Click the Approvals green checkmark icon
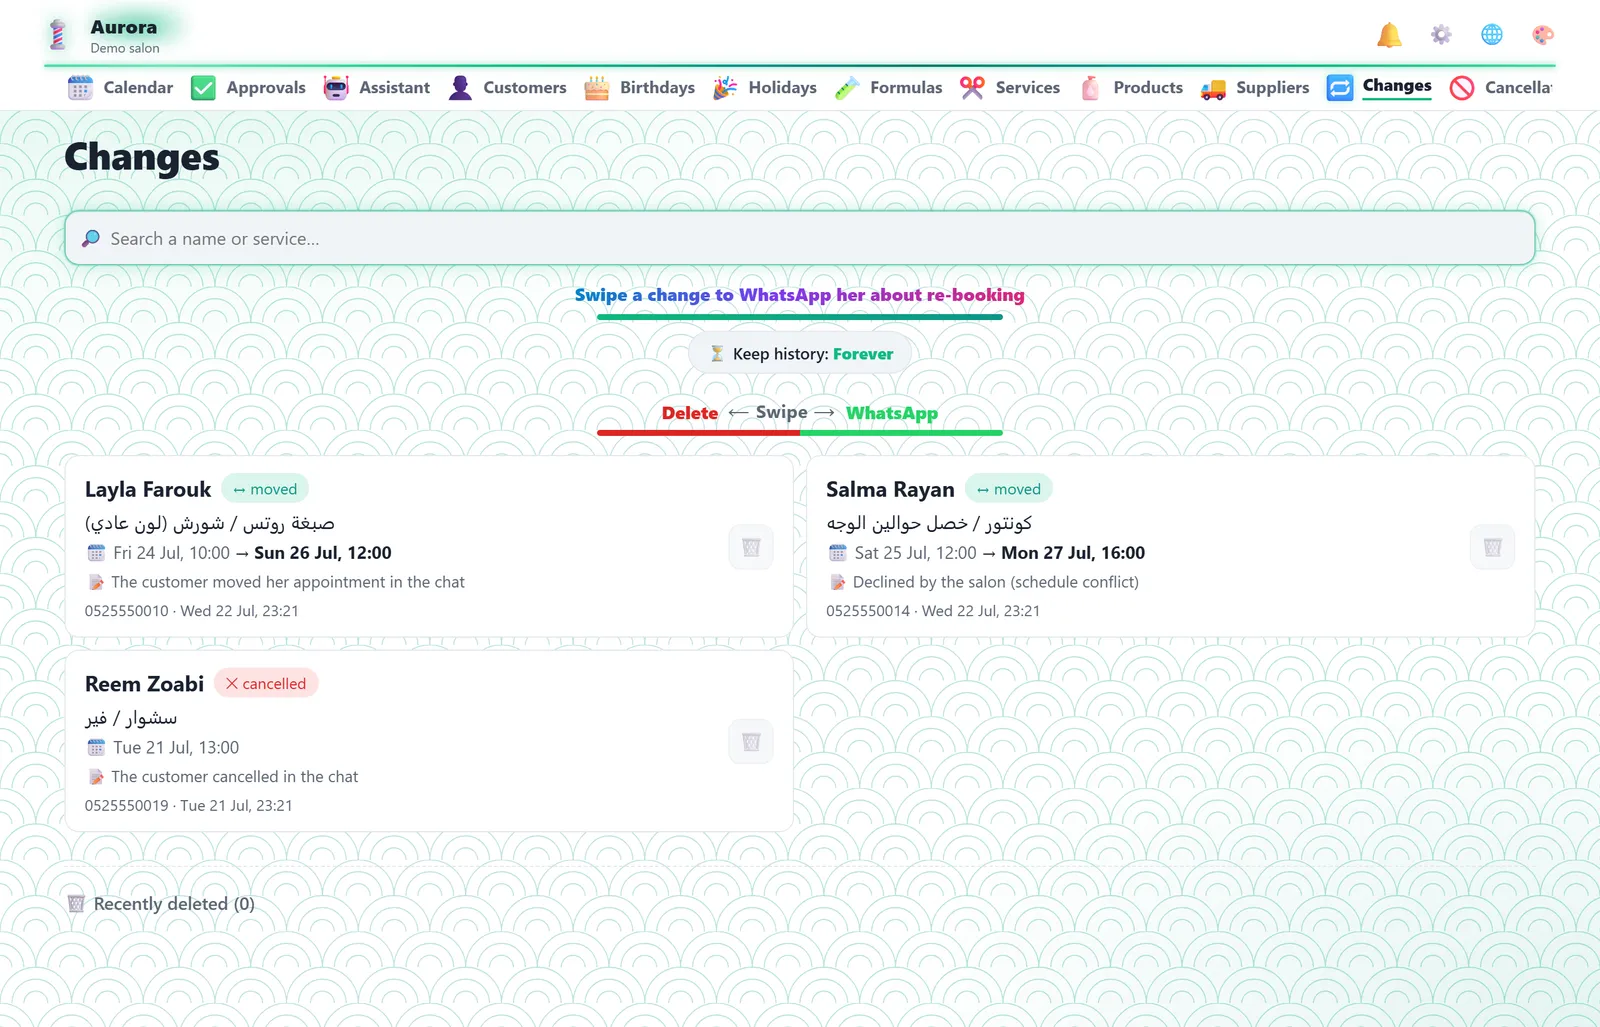 (x=203, y=88)
